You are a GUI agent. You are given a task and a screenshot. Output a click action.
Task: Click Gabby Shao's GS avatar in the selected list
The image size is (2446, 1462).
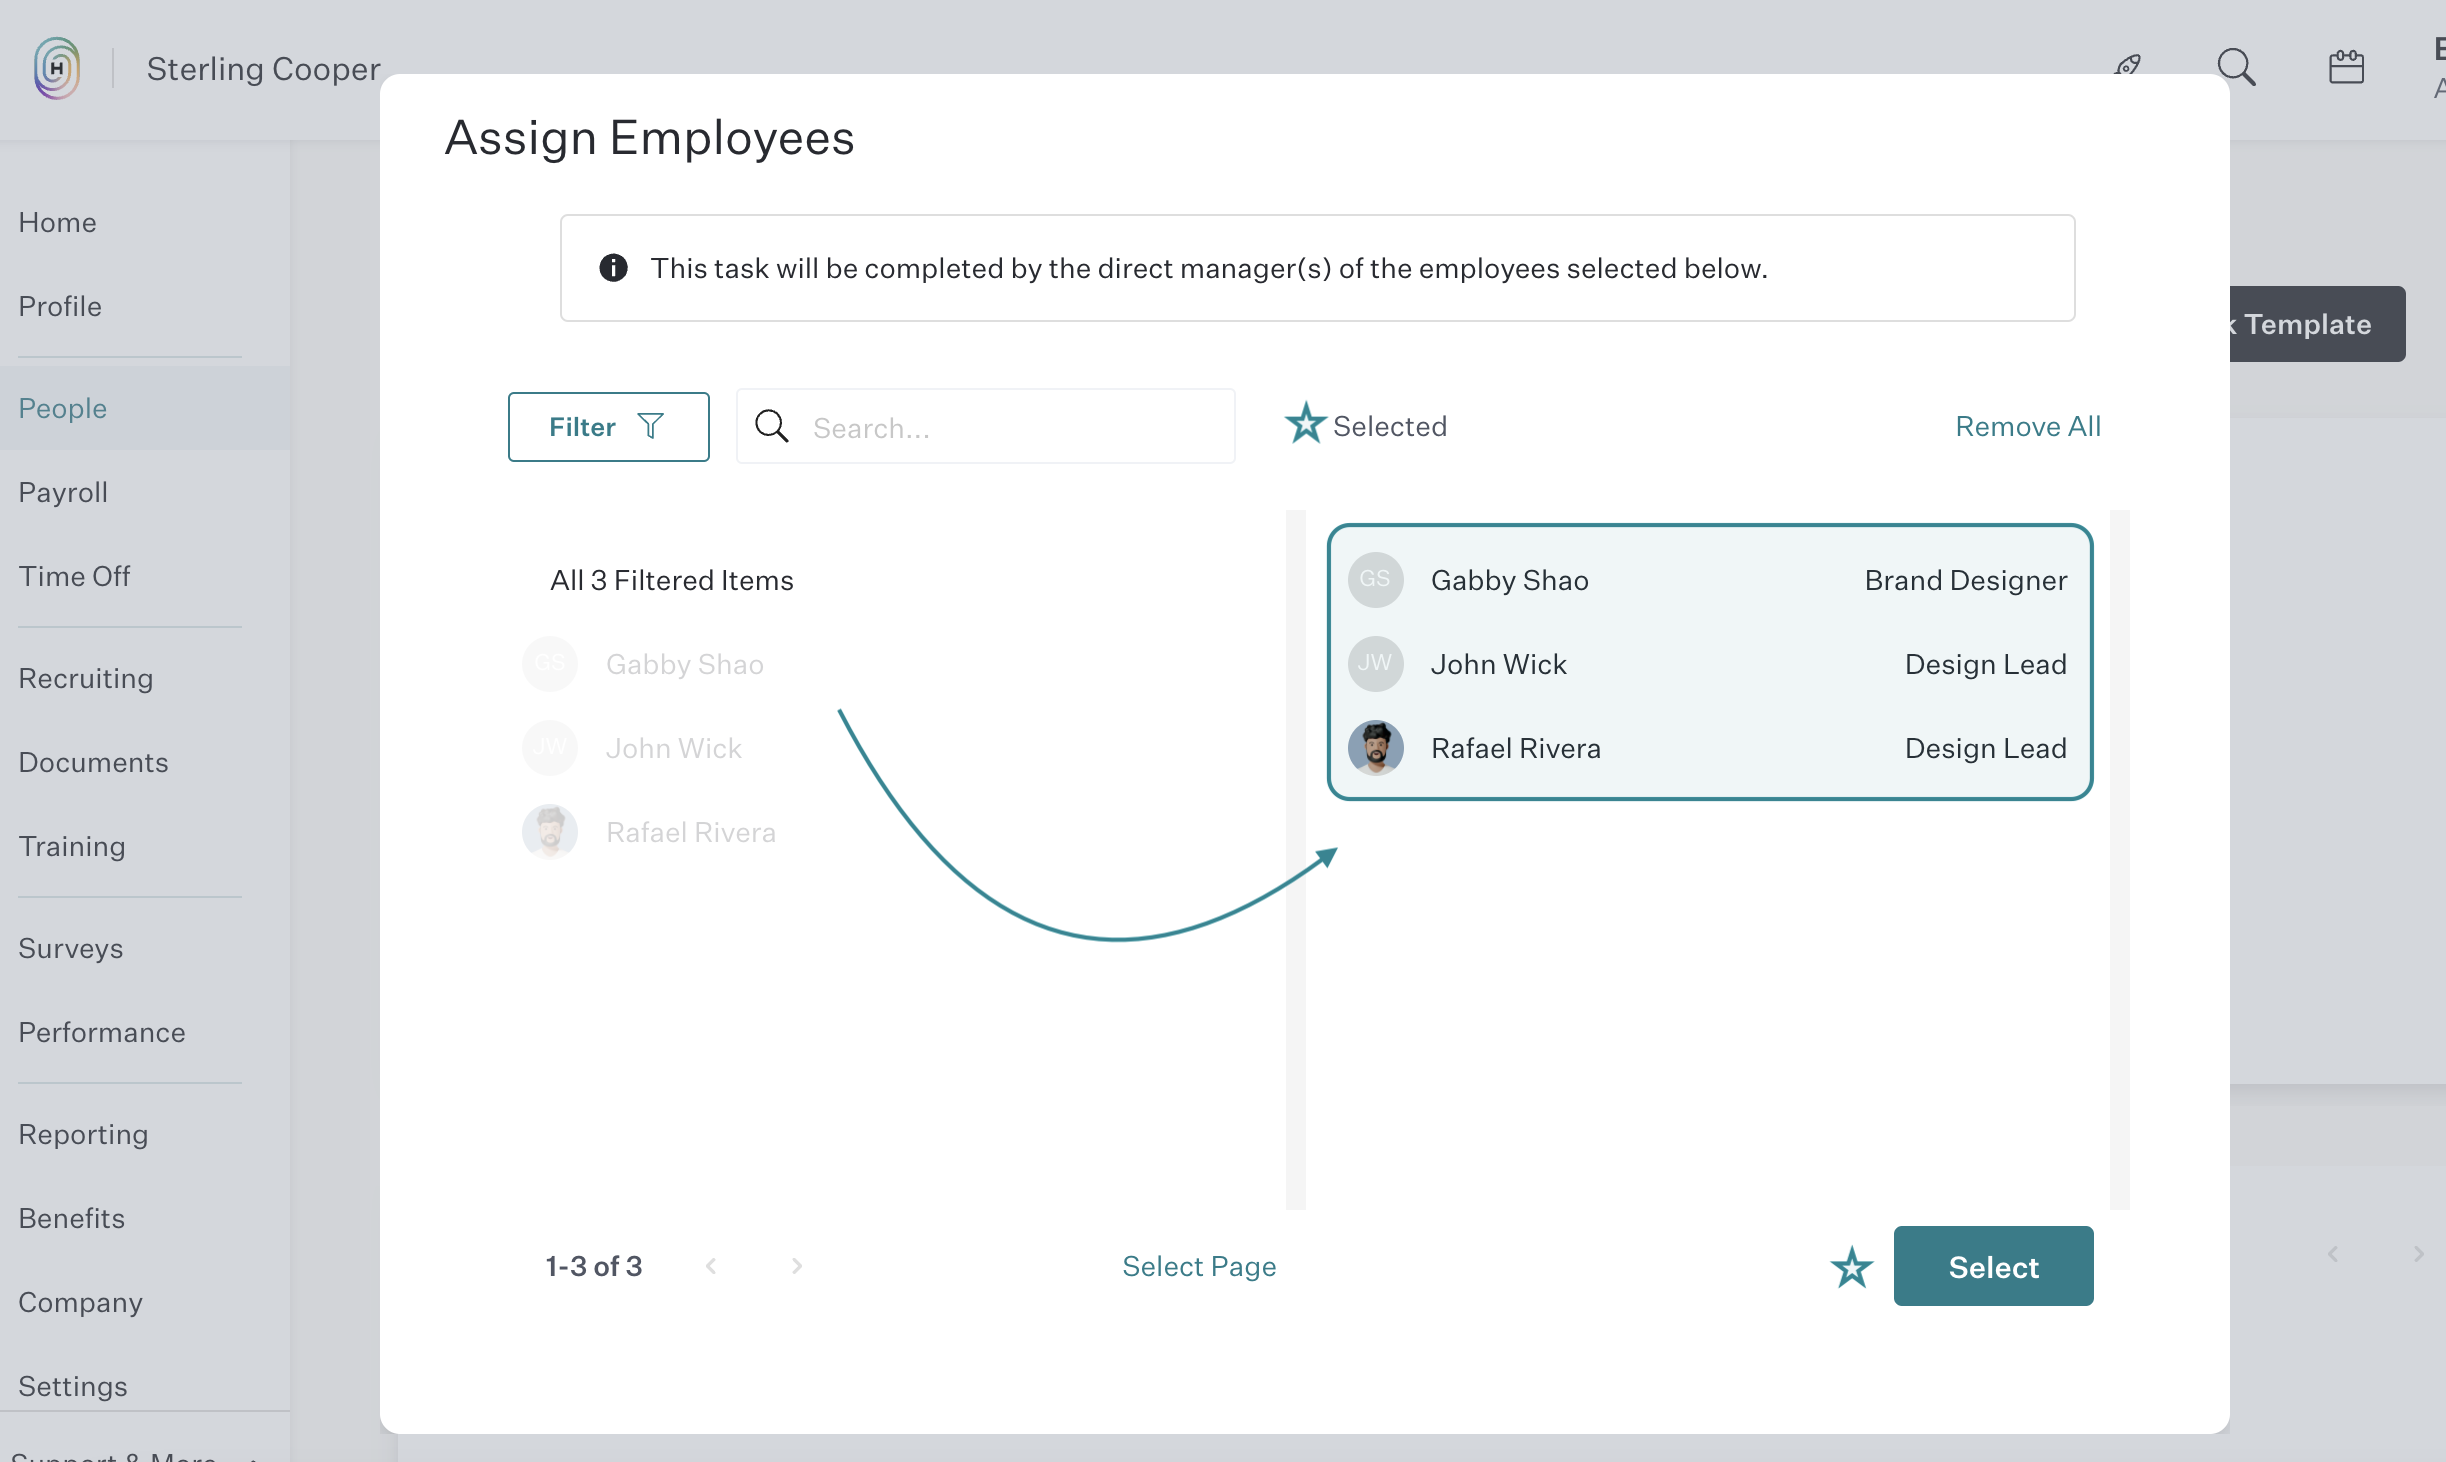1376,580
